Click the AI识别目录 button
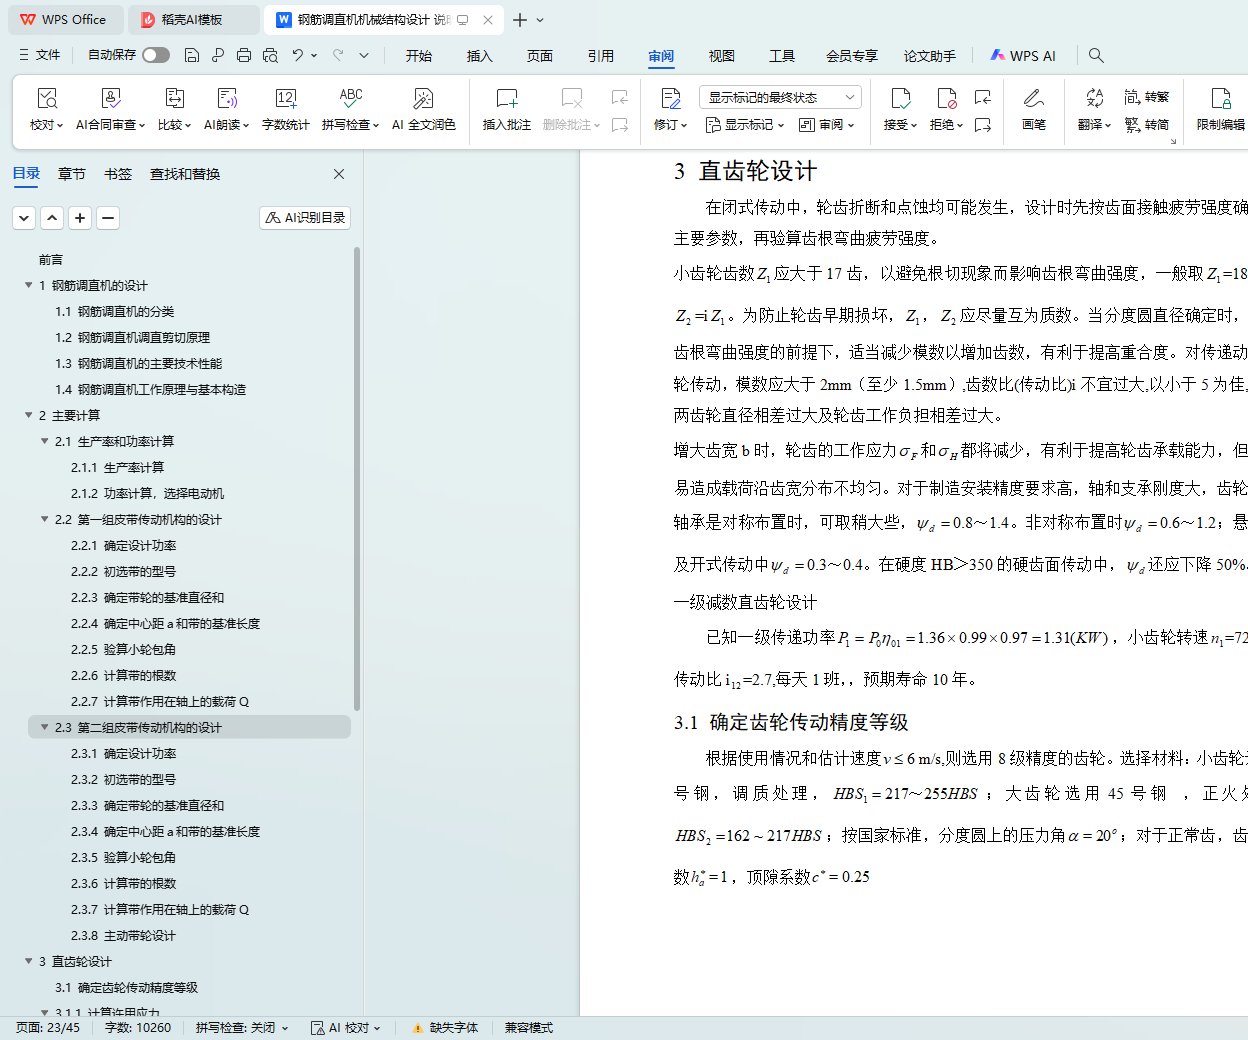This screenshot has height=1040, width=1248. [x=305, y=217]
